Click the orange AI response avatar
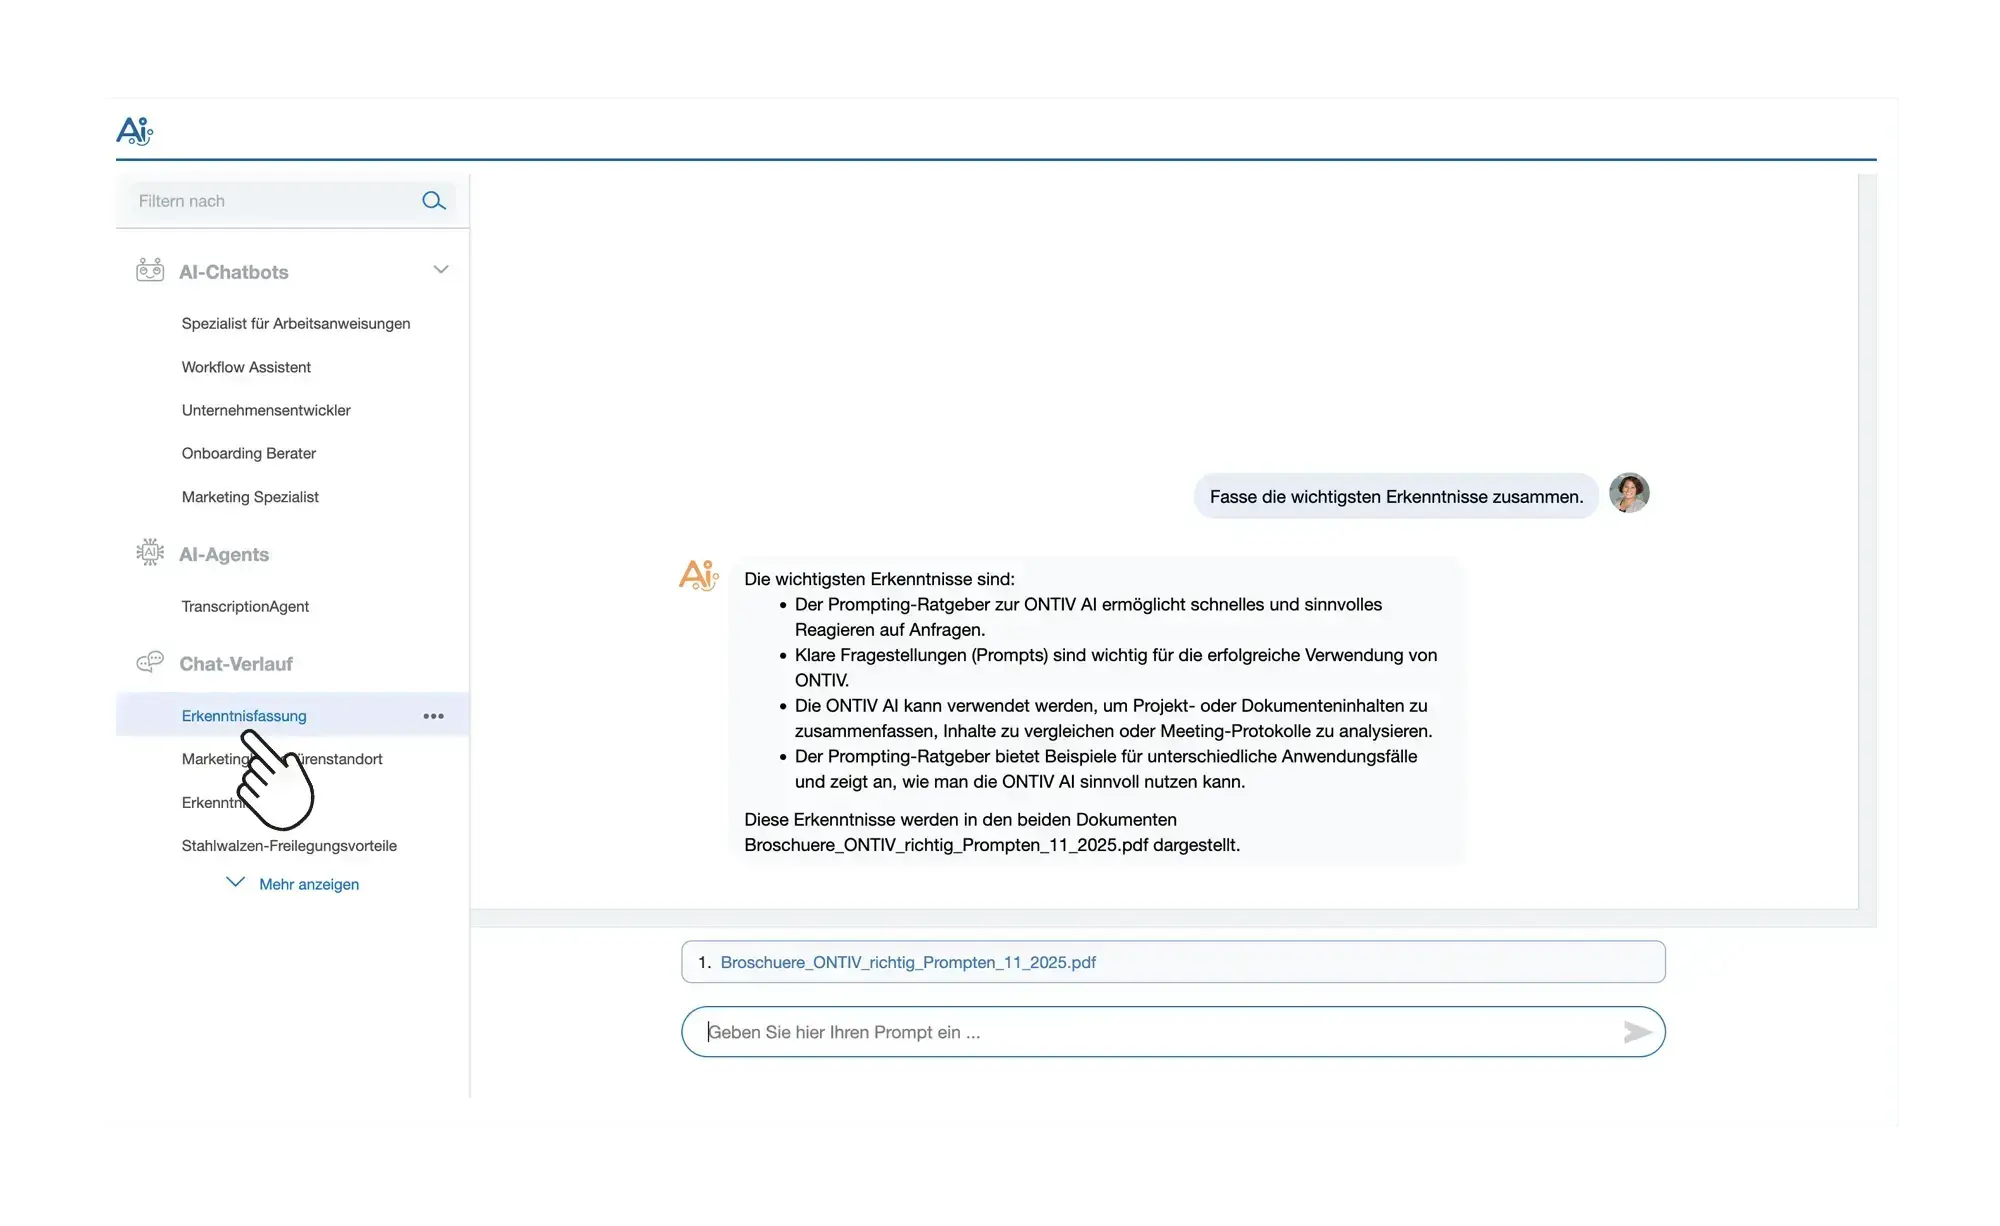Screen dimensions: 2000x1226 (x=698, y=575)
